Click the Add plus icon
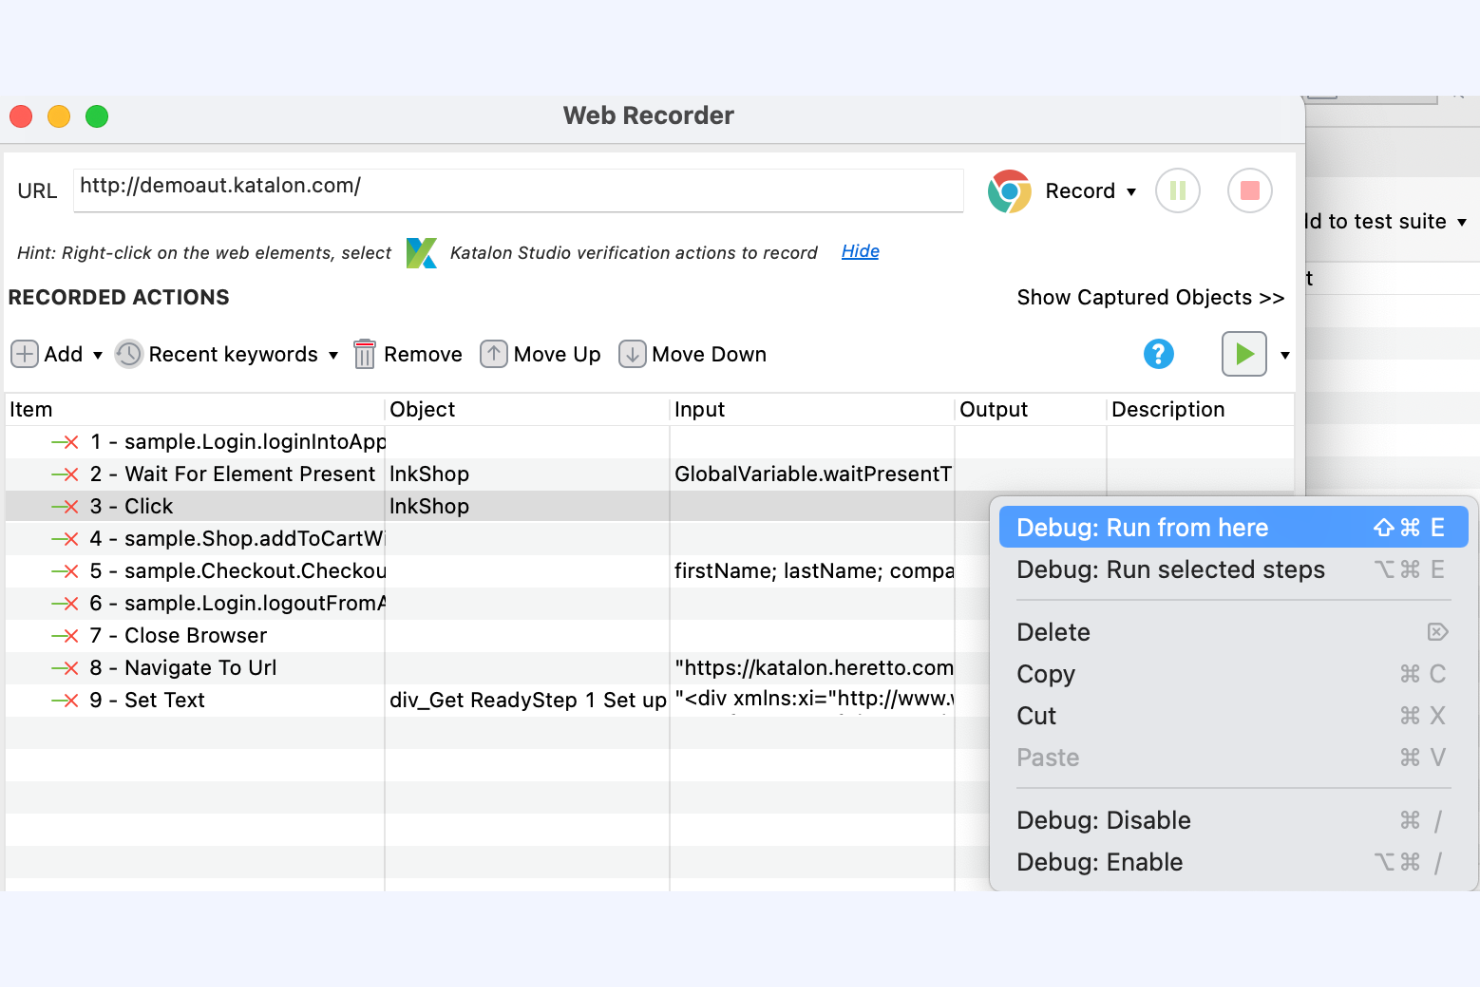The height and width of the screenshot is (987, 1480). (x=25, y=354)
